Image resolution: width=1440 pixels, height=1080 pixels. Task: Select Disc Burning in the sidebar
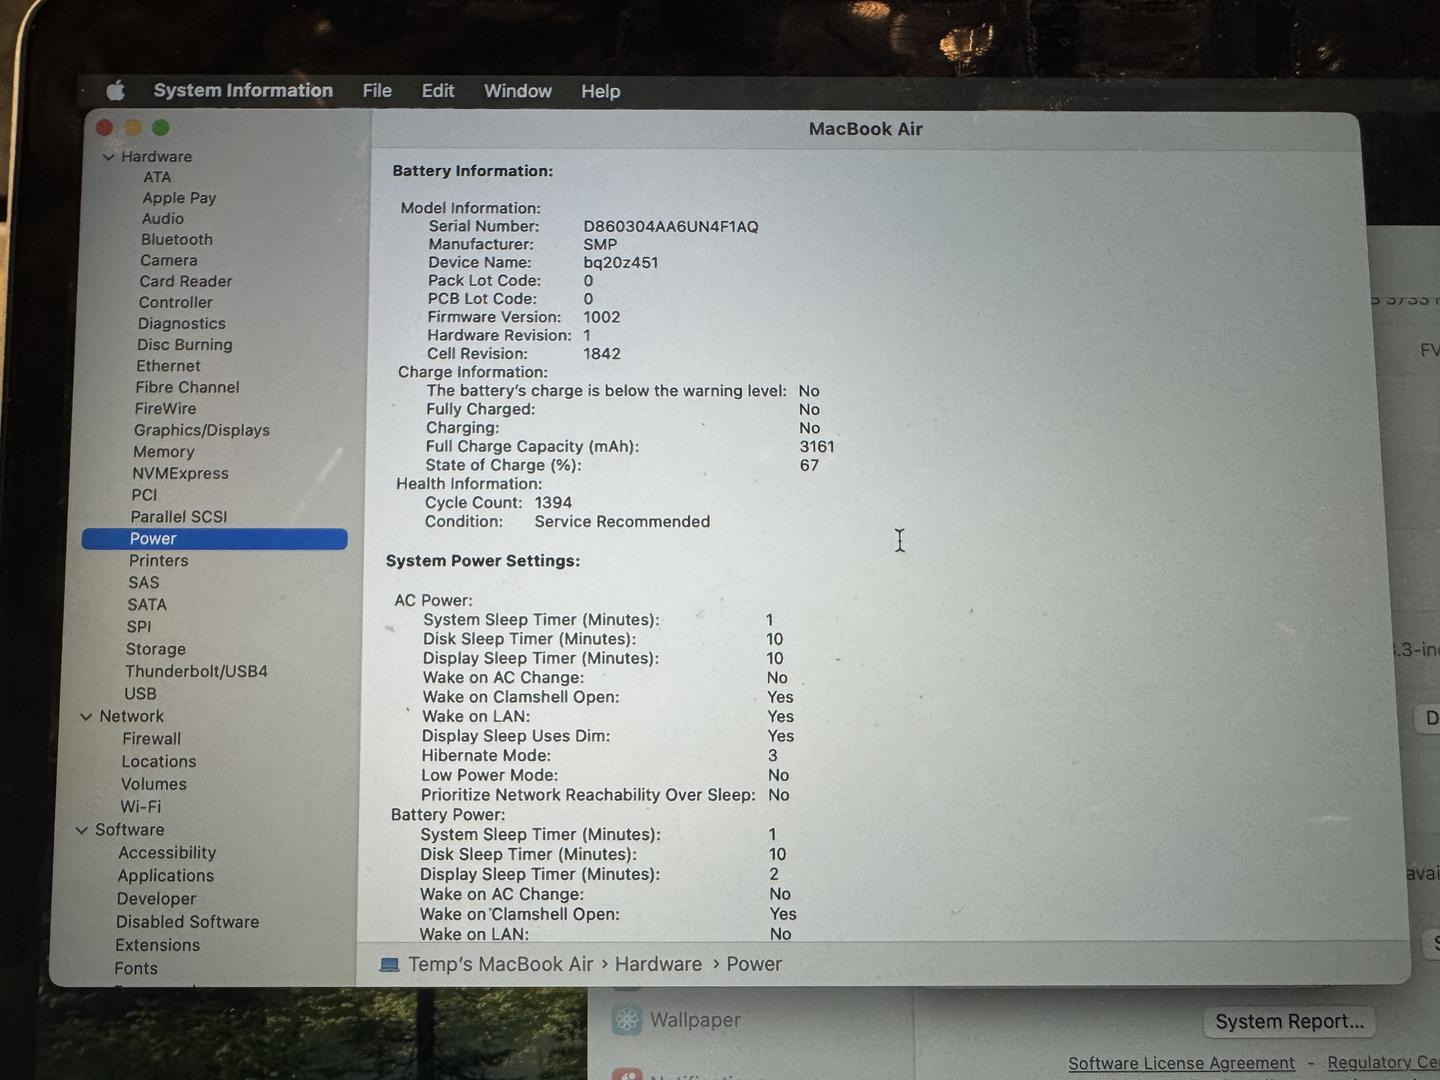point(185,345)
